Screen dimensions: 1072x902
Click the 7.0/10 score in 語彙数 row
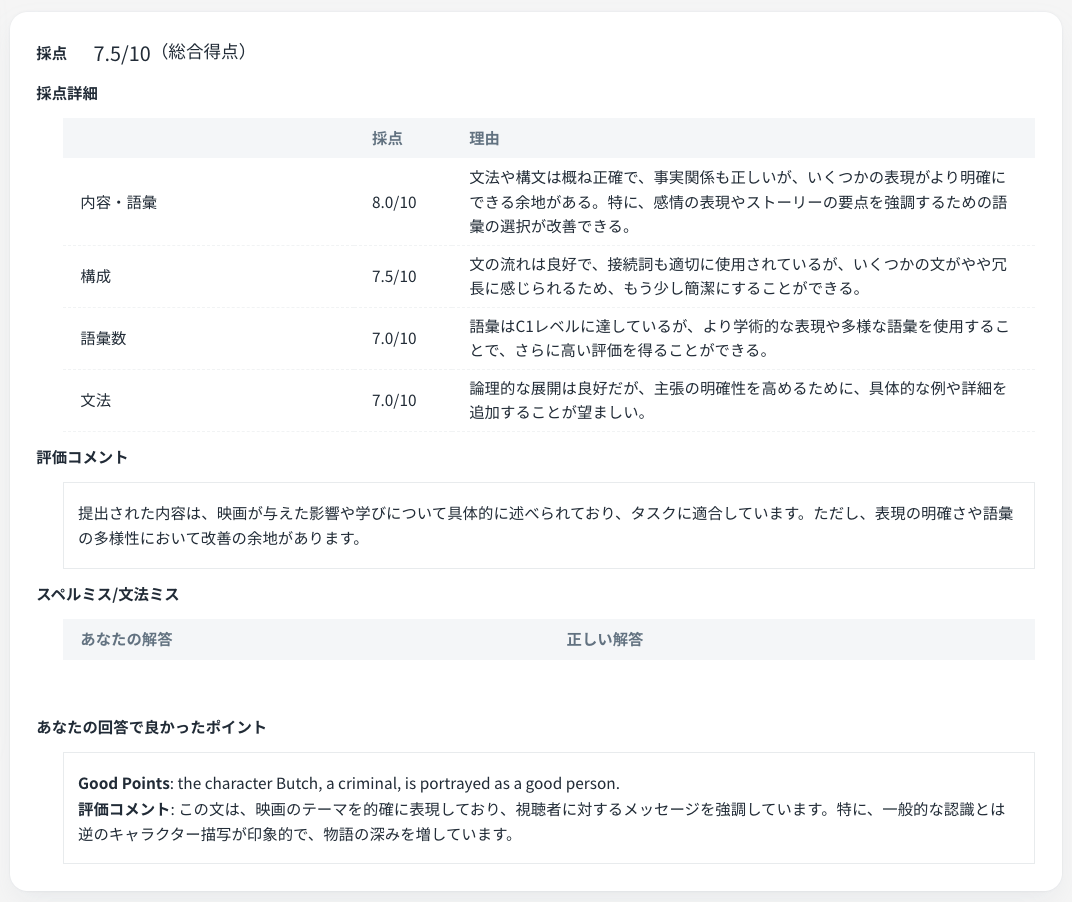(x=394, y=338)
